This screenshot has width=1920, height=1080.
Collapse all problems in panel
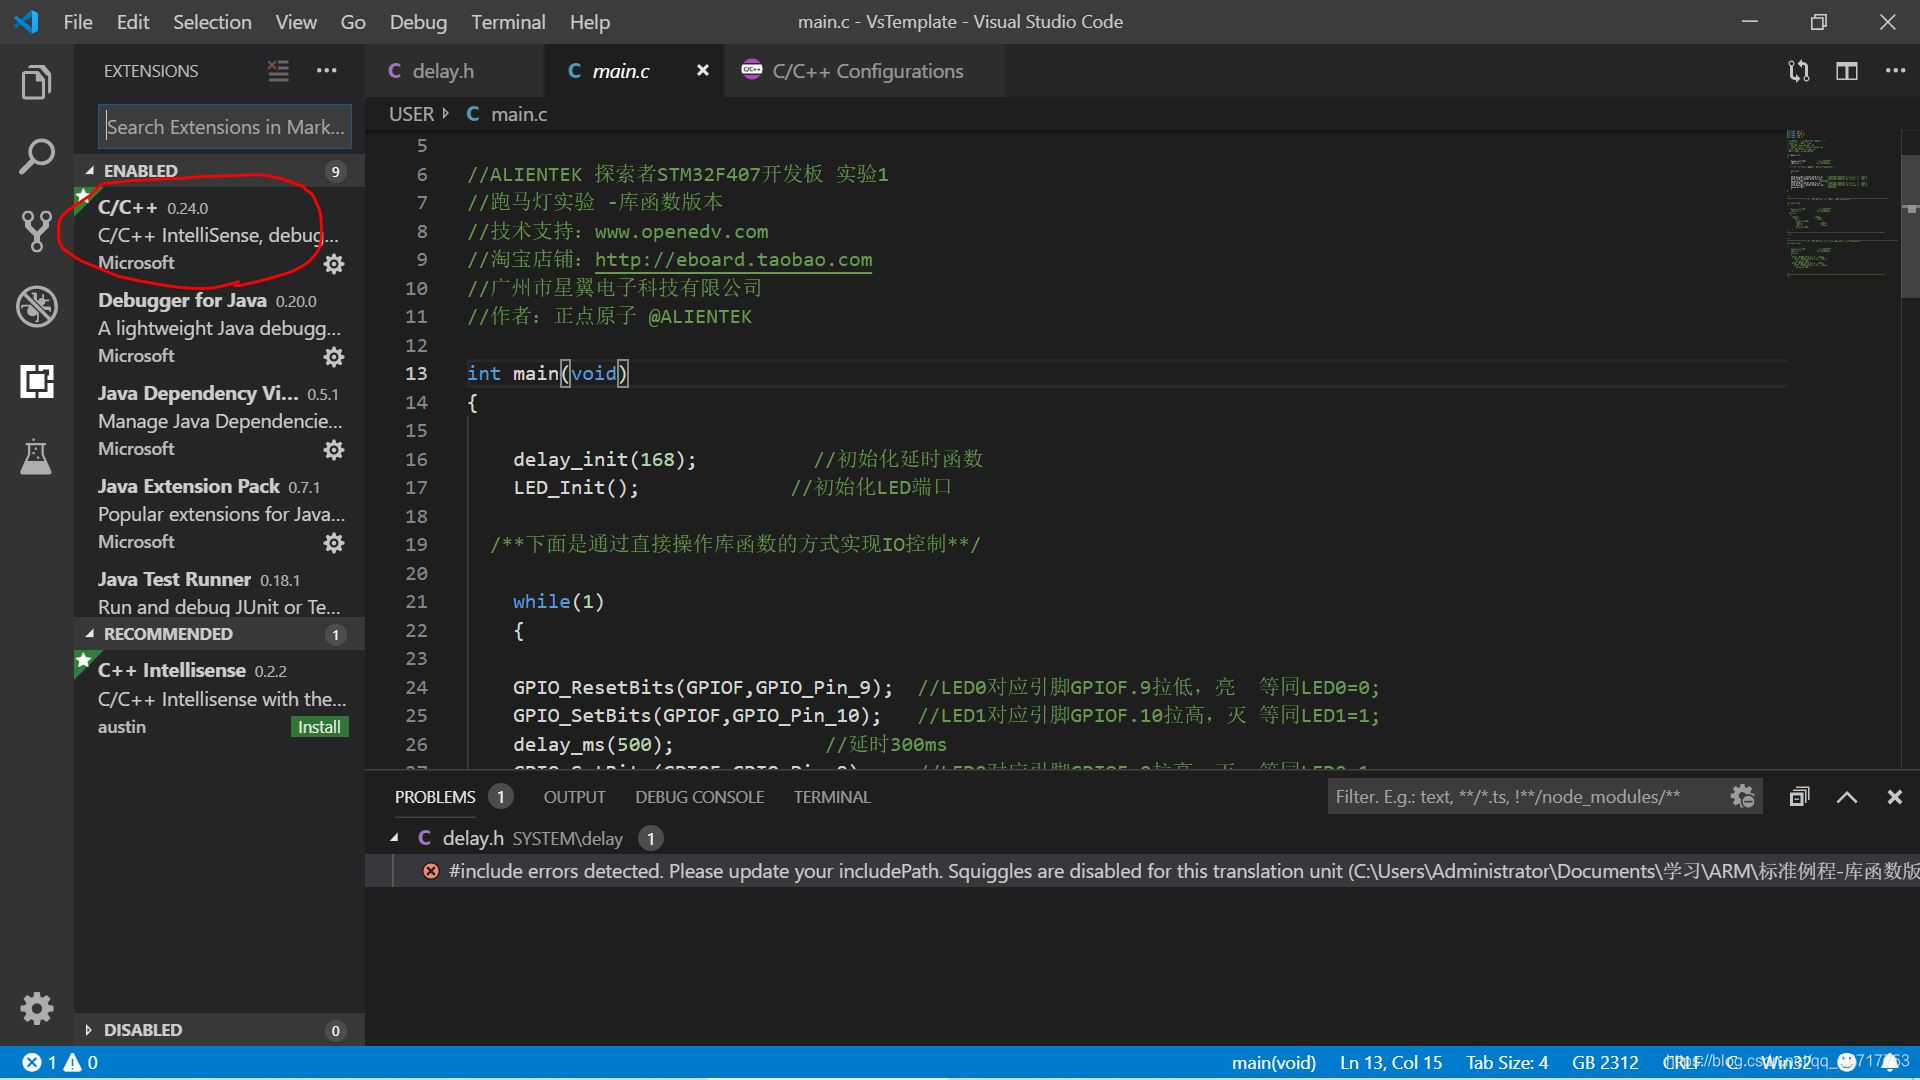click(1799, 797)
